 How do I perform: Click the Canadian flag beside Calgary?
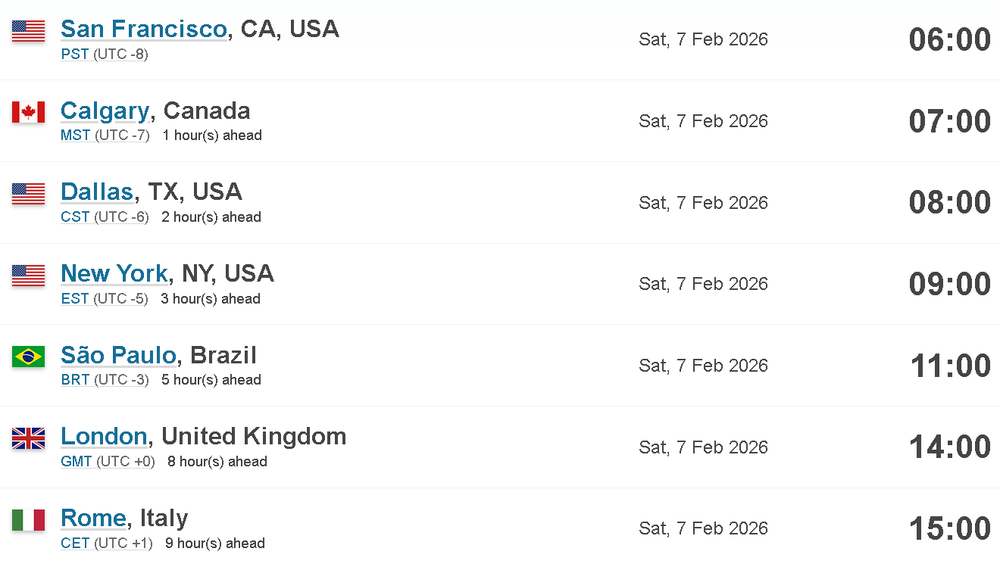coord(29,112)
